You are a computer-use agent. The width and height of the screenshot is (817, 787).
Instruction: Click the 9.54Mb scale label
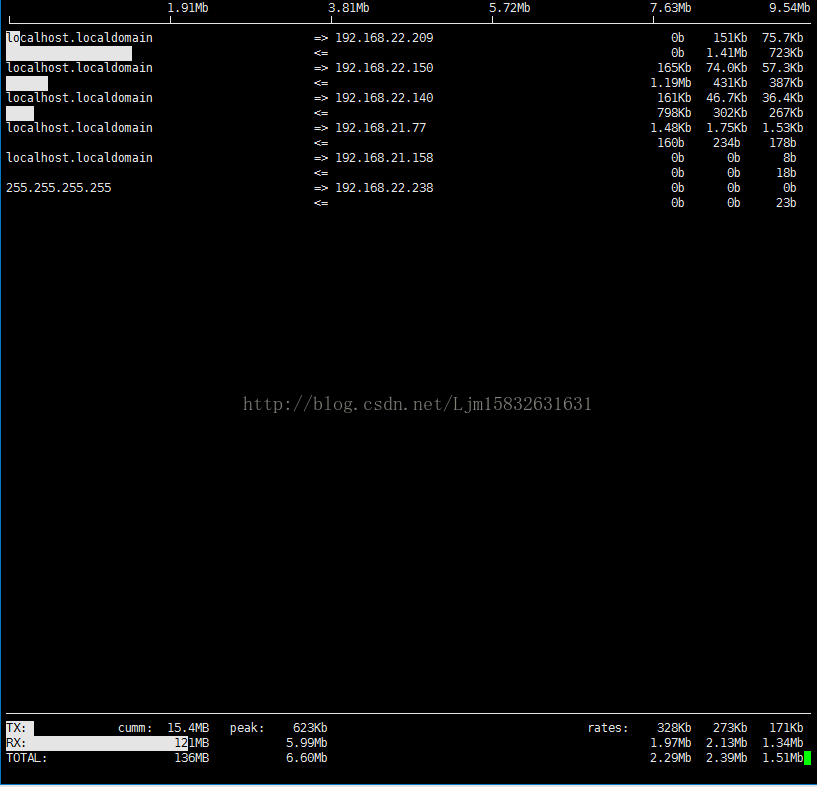point(790,8)
